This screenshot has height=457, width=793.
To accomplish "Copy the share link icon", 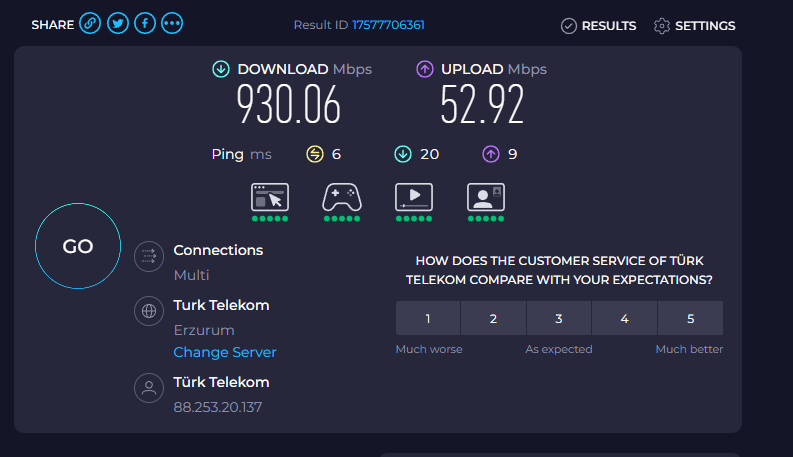I will tap(91, 25).
